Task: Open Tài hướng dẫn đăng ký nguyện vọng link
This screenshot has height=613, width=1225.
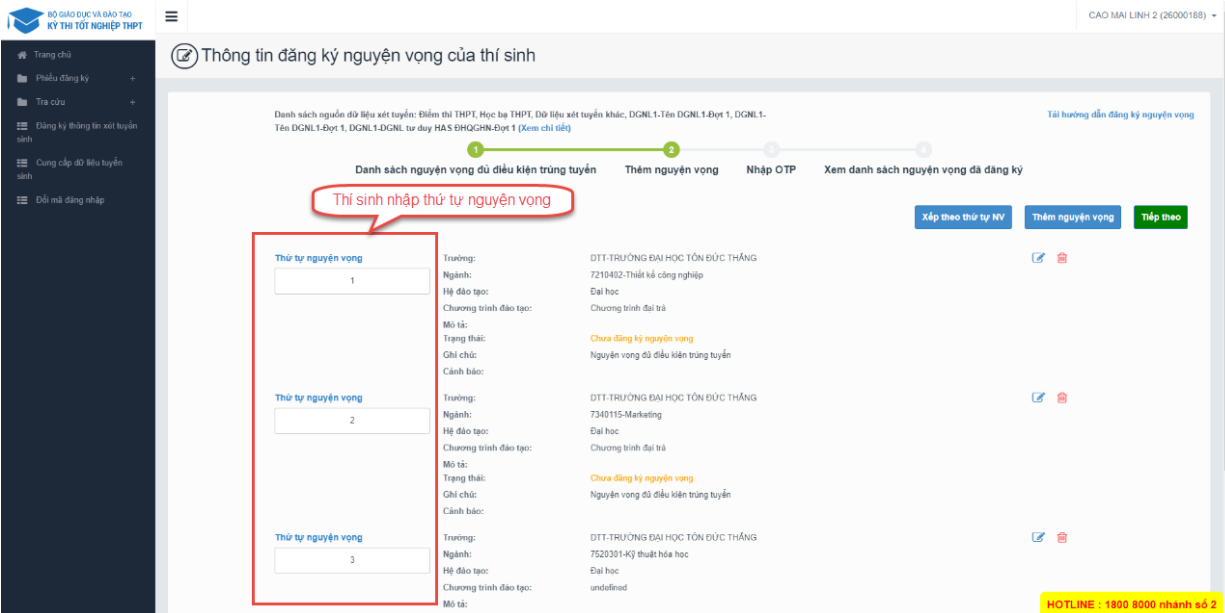Action: tap(1120, 115)
